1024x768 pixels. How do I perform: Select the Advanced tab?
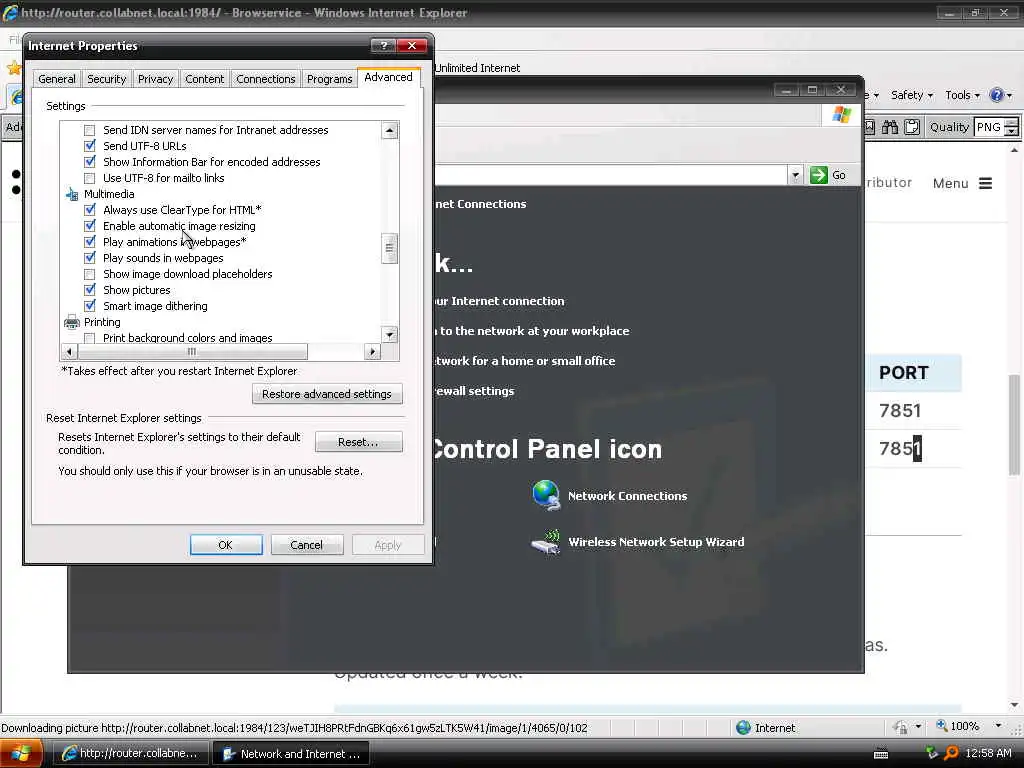(x=389, y=77)
